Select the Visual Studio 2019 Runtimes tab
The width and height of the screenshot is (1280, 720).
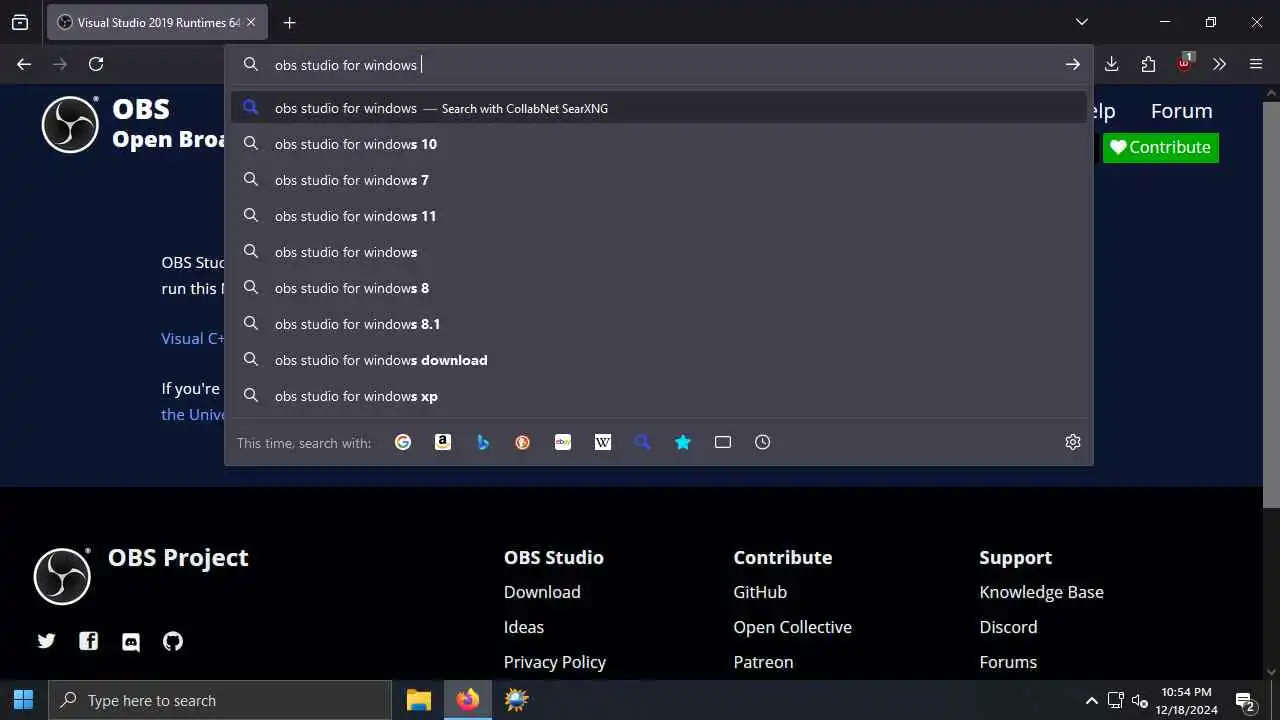tap(157, 22)
